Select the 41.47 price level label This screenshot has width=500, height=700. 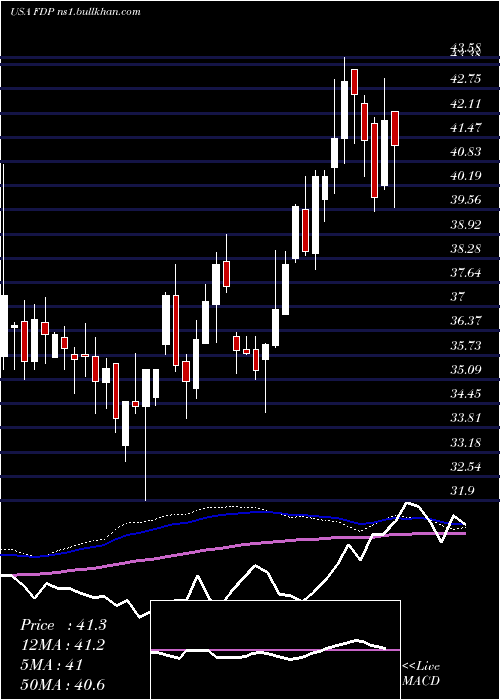(x=466, y=128)
